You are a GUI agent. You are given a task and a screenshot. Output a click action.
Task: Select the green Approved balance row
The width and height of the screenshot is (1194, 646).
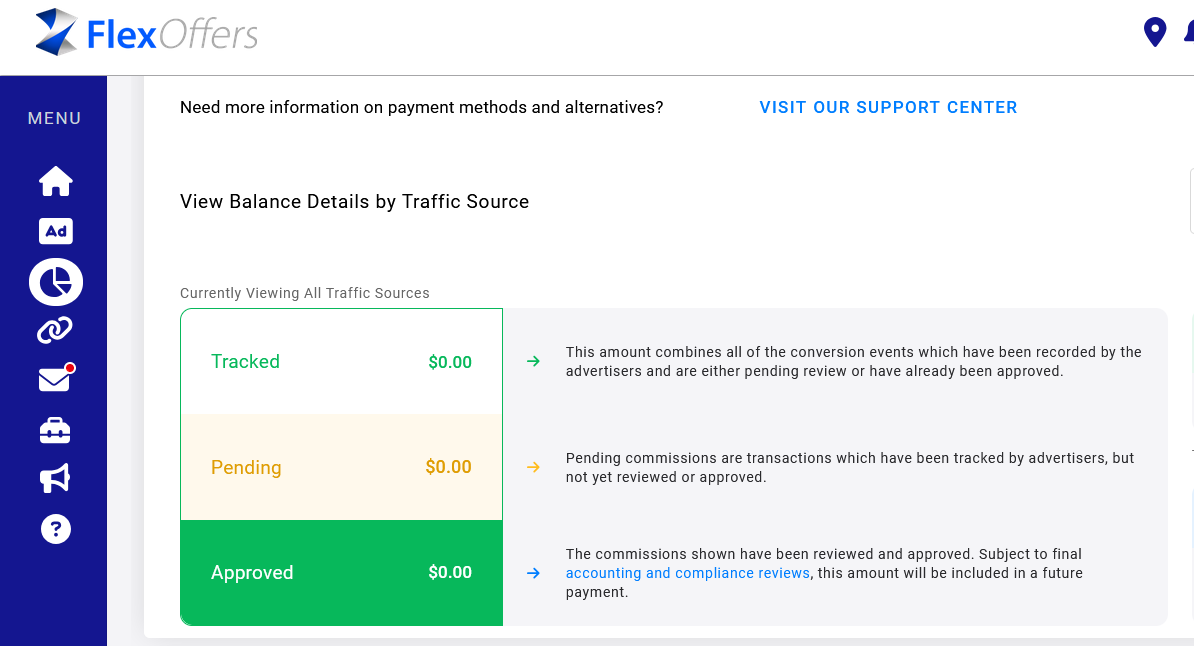[x=341, y=573]
